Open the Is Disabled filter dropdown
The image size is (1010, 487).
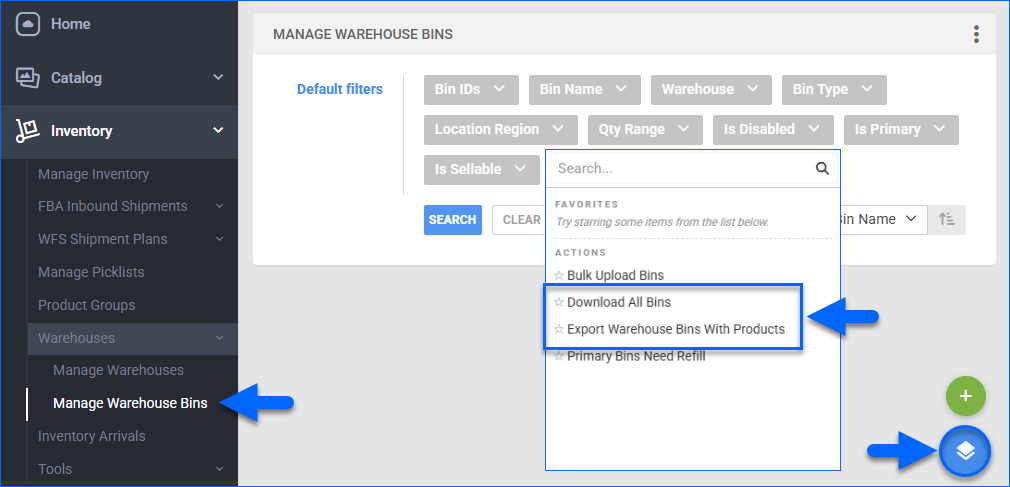pos(772,129)
